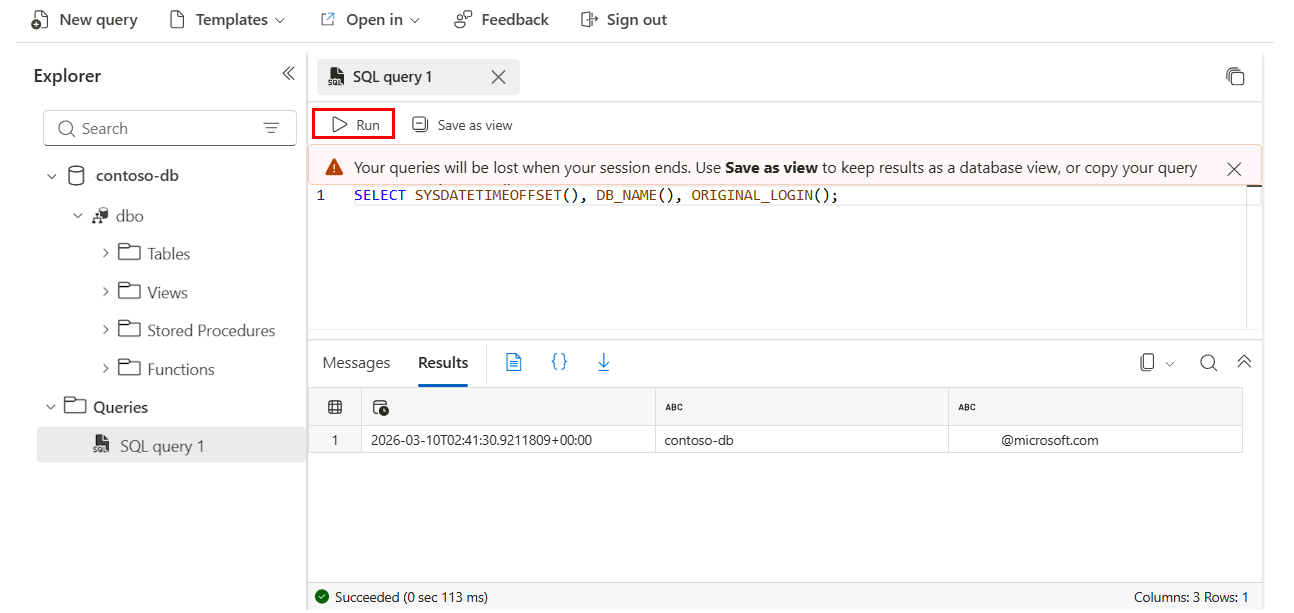Expand the Views folder
This screenshot has width=1294, height=613.
click(x=105, y=292)
